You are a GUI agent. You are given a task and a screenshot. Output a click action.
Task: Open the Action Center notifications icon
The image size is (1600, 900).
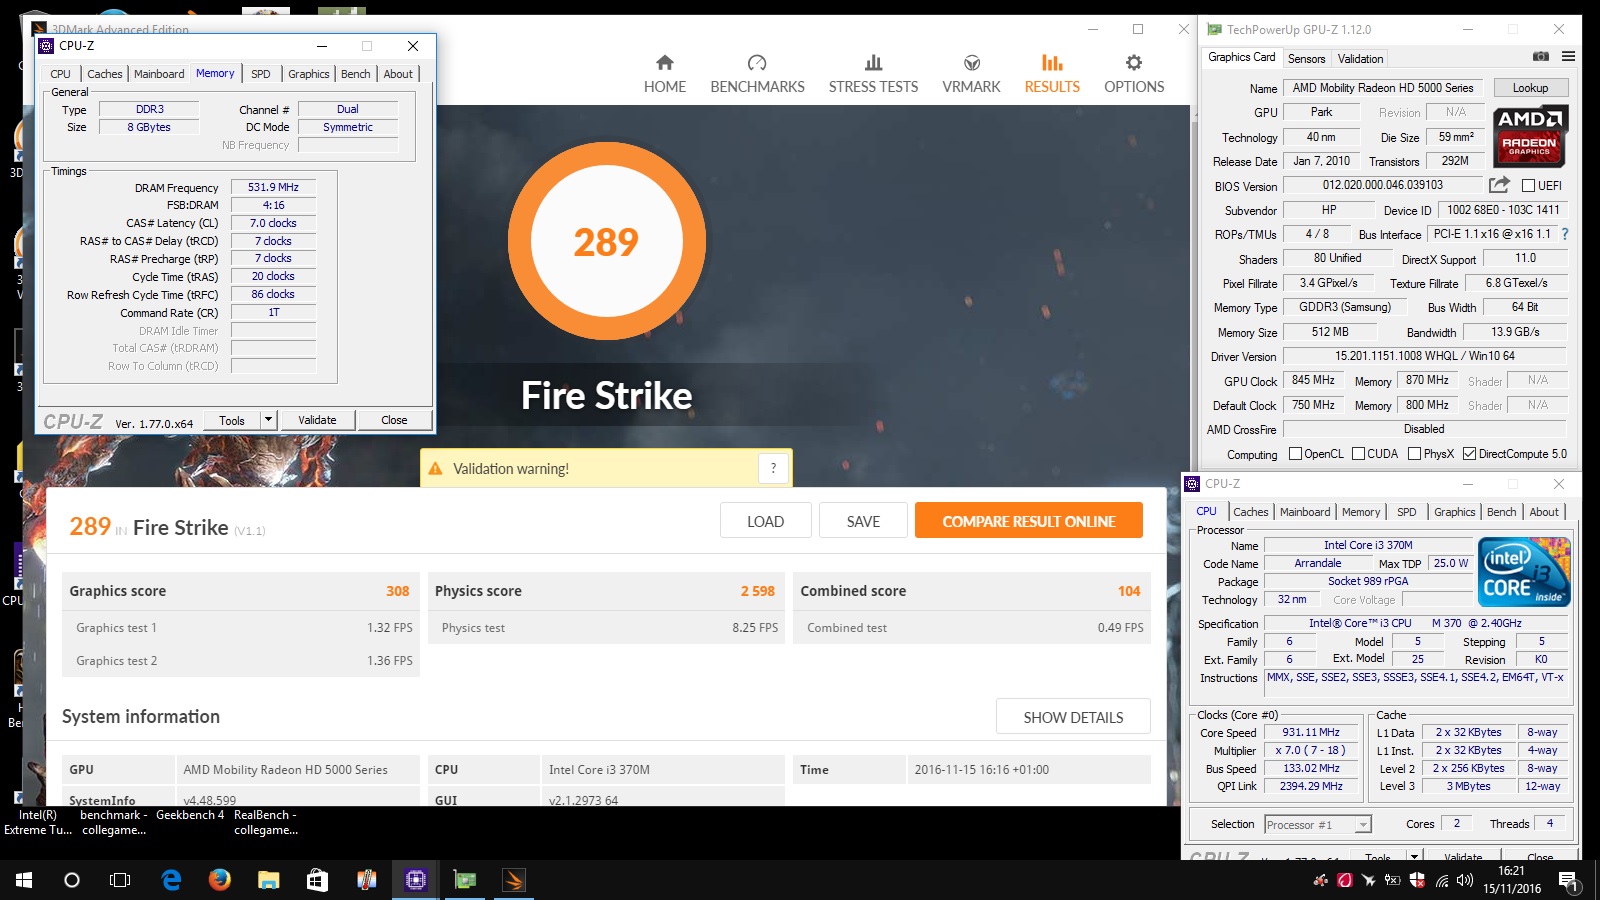tap(1569, 881)
